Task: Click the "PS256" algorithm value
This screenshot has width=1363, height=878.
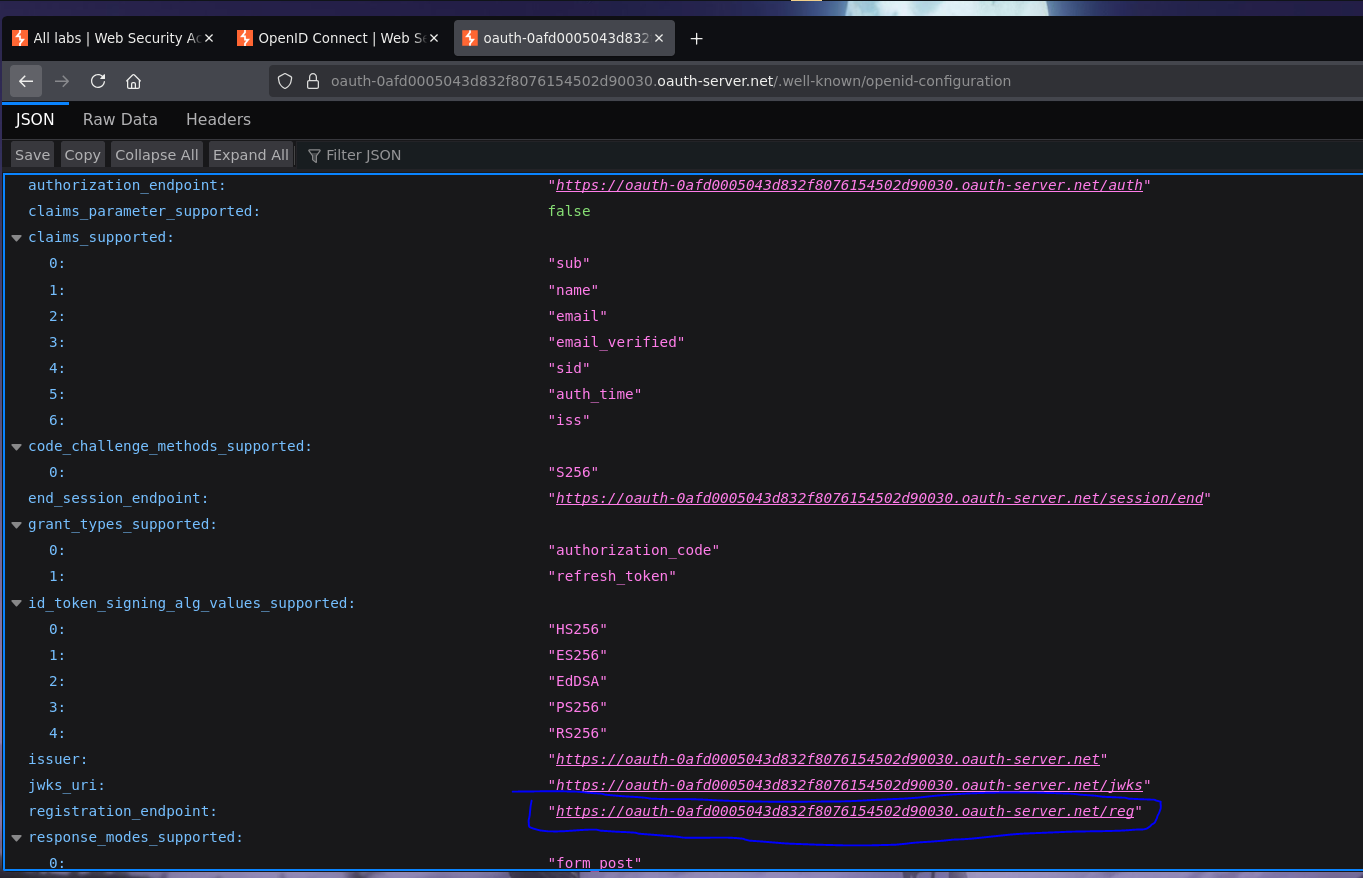Action: pos(577,707)
